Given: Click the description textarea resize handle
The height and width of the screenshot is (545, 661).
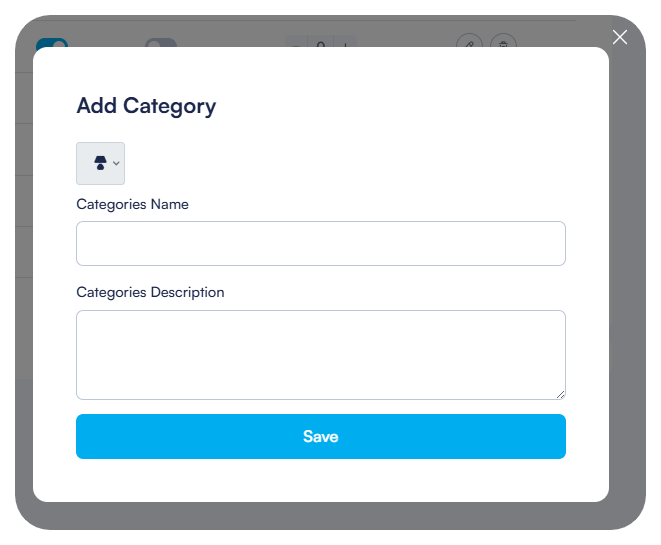Looking at the screenshot, I should tap(560, 394).
